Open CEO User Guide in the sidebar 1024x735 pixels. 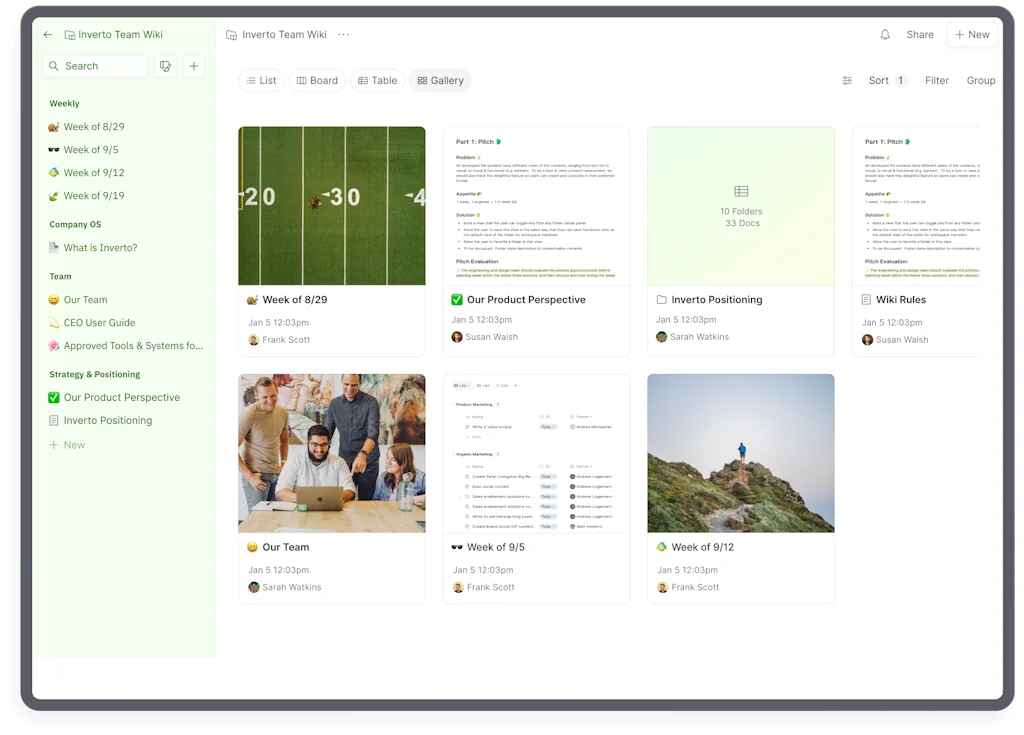pos(99,323)
